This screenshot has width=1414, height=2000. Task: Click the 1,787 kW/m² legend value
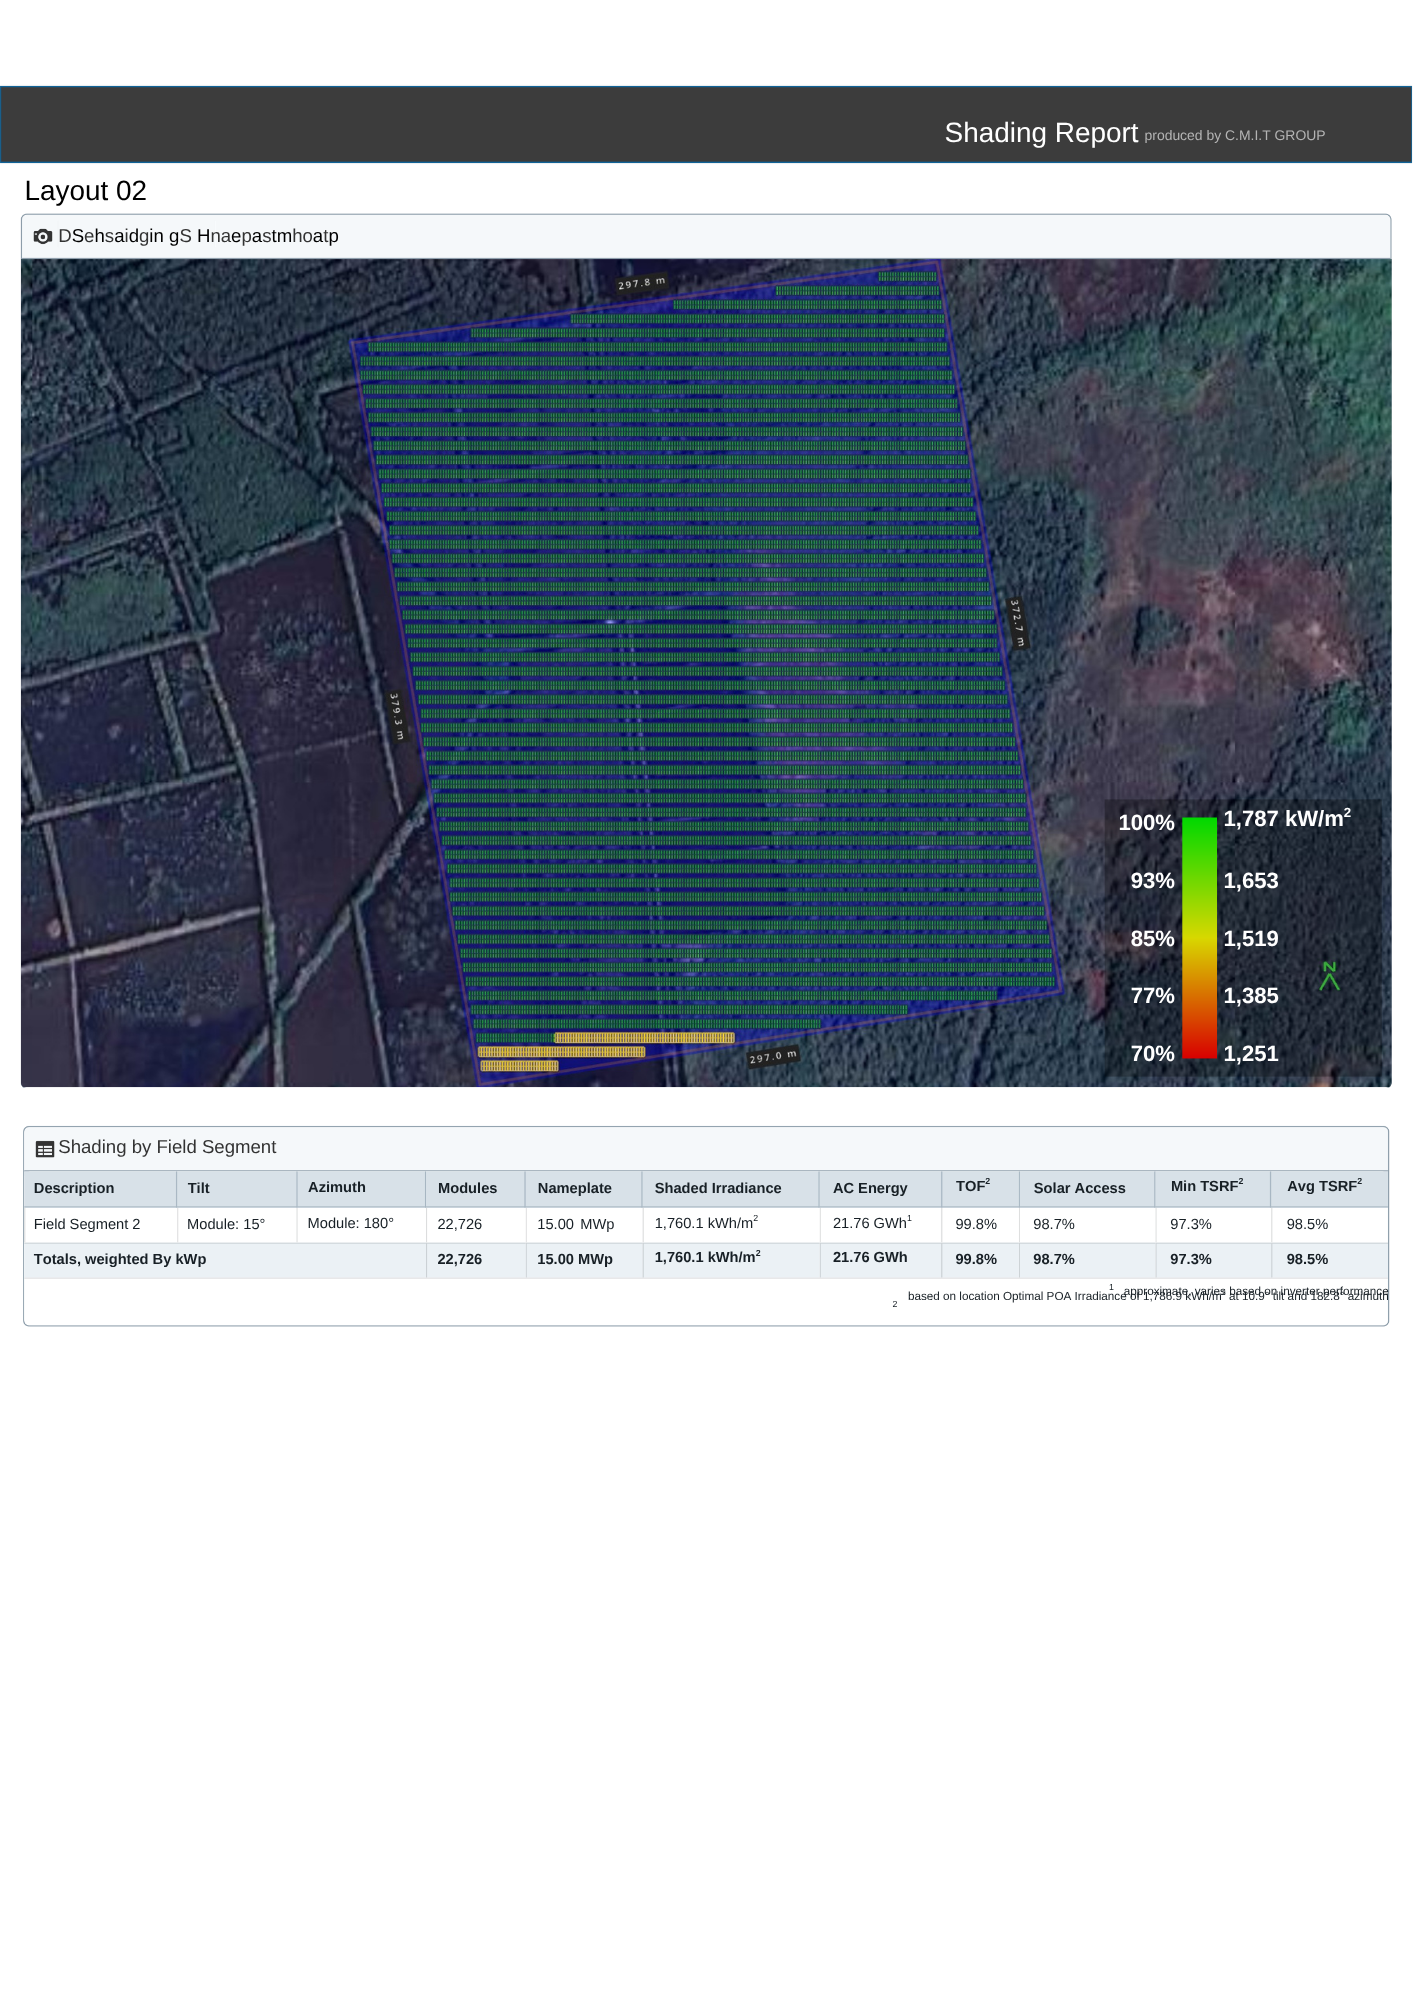point(1287,818)
